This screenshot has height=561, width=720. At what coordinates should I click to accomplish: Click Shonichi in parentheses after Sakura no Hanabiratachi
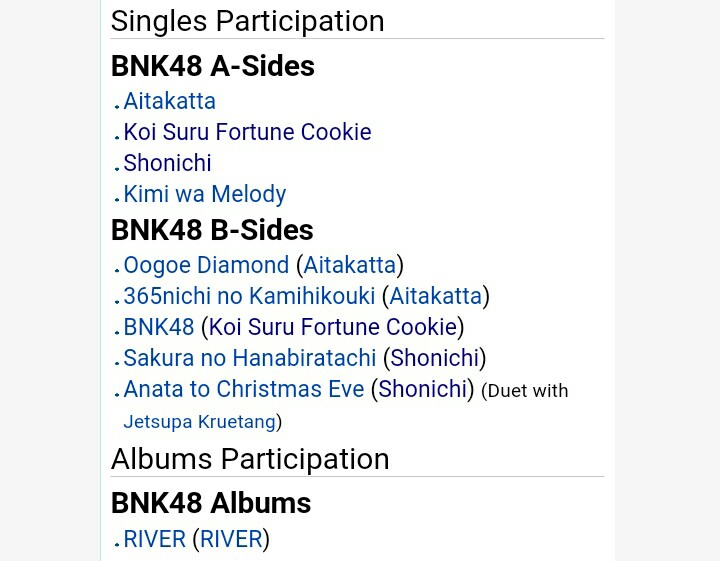click(435, 358)
